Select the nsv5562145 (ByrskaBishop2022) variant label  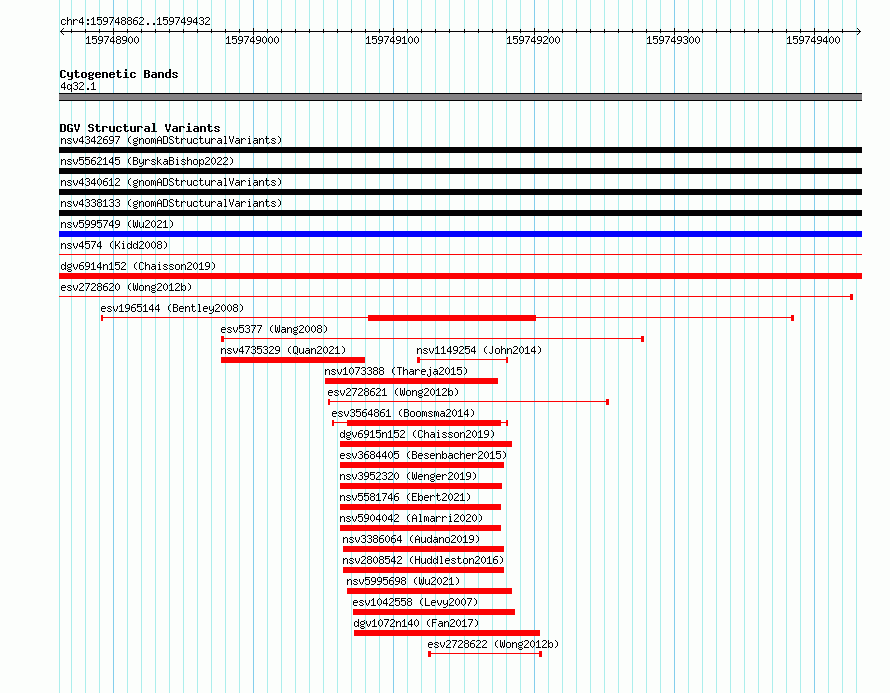147,161
